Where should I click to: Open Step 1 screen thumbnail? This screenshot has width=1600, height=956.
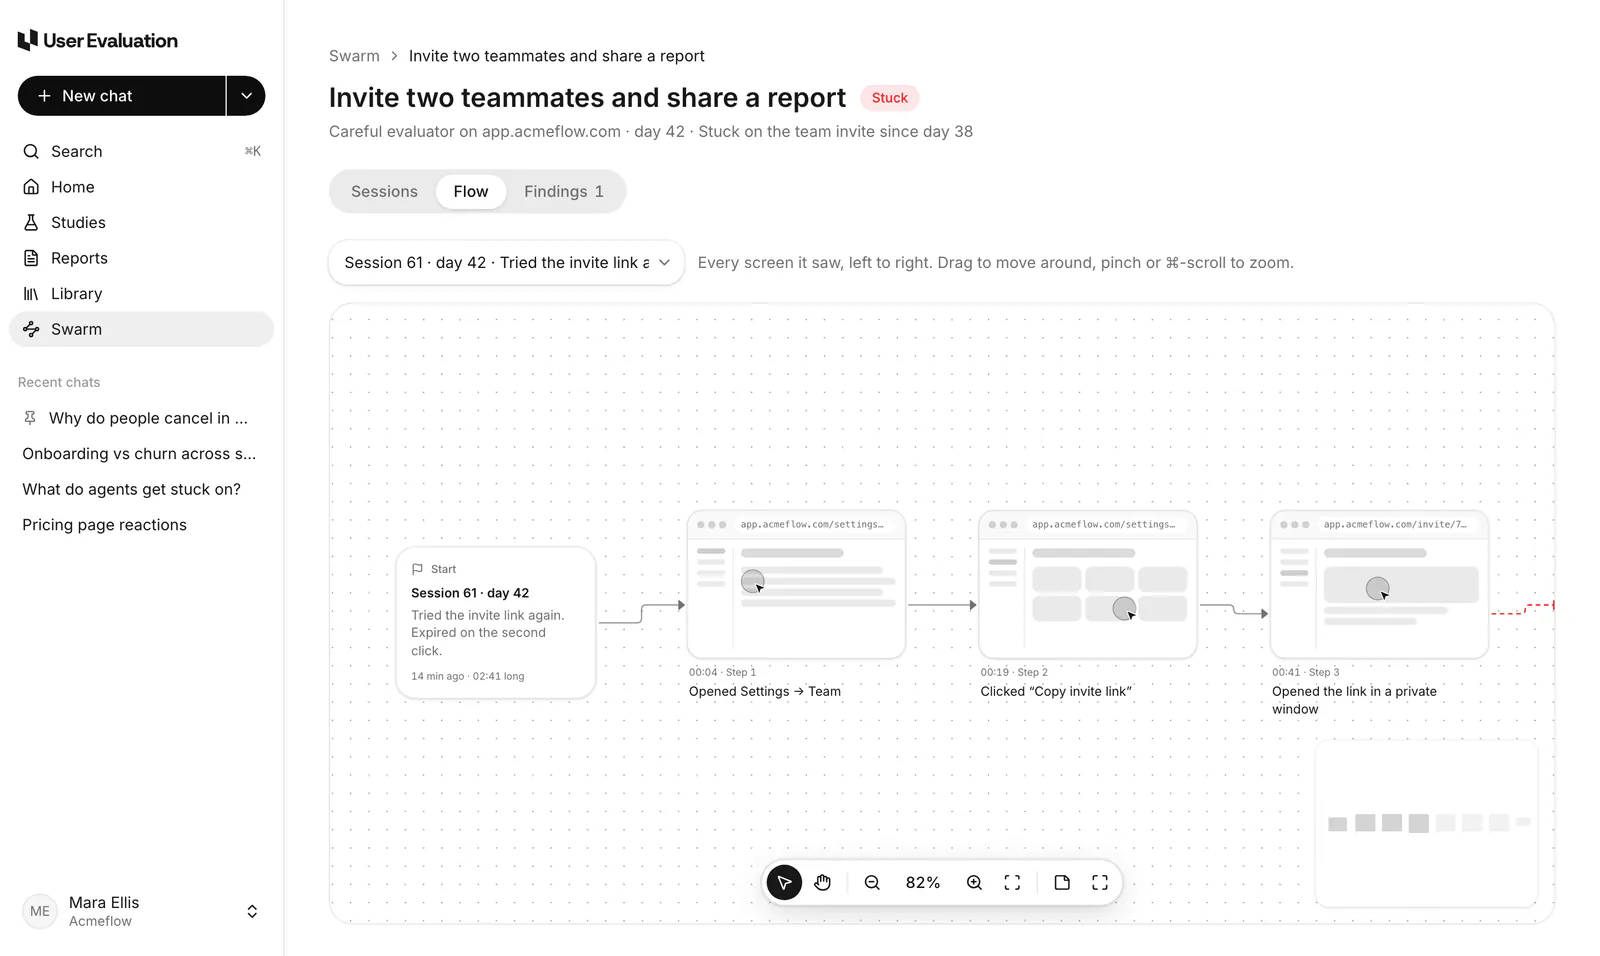click(796, 584)
